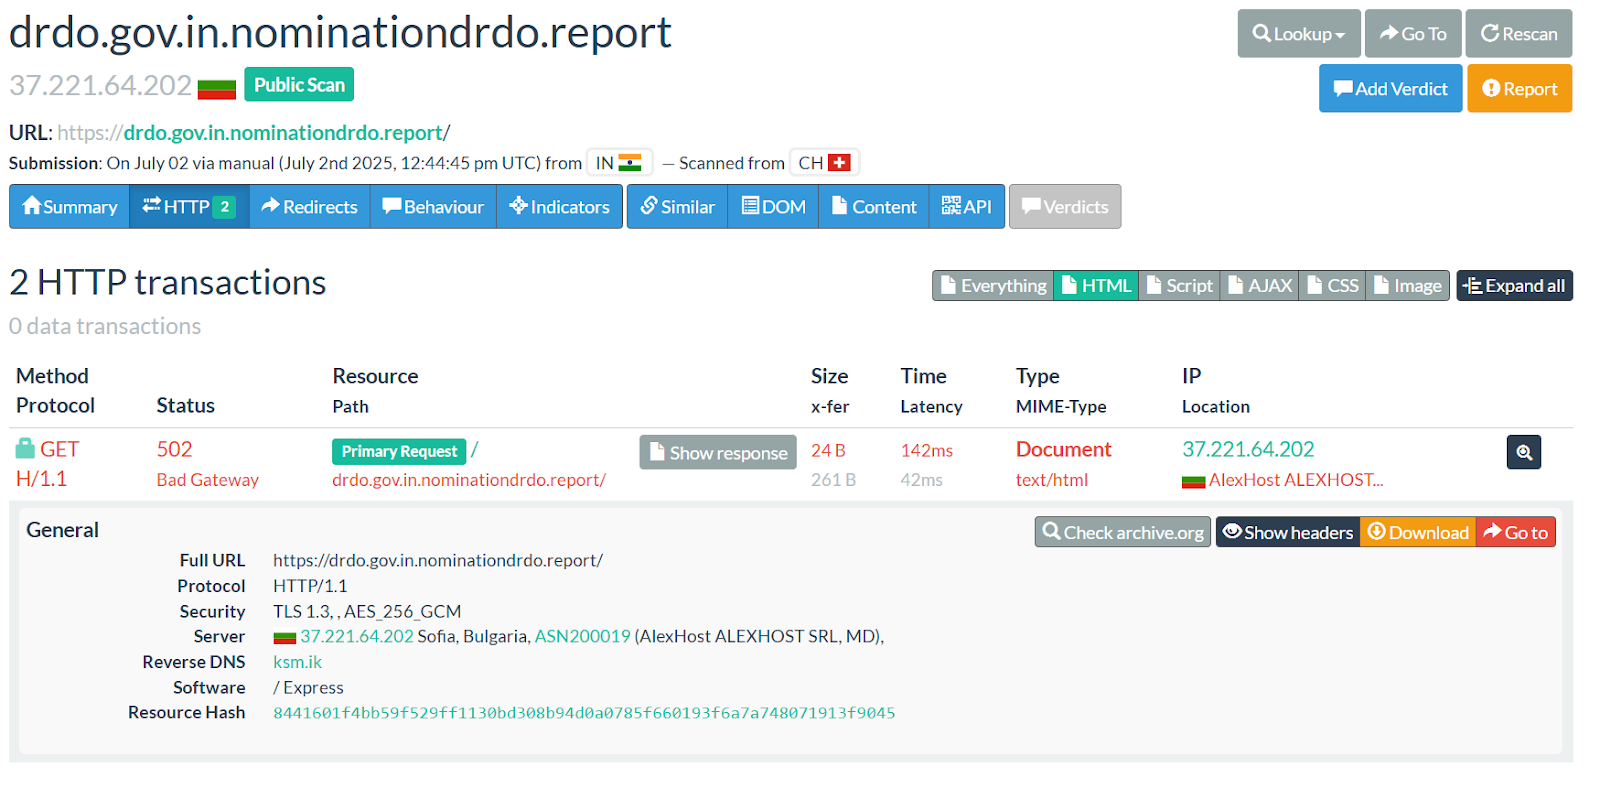Click the Full URL value
This screenshot has width=1600, height=788.
click(438, 560)
